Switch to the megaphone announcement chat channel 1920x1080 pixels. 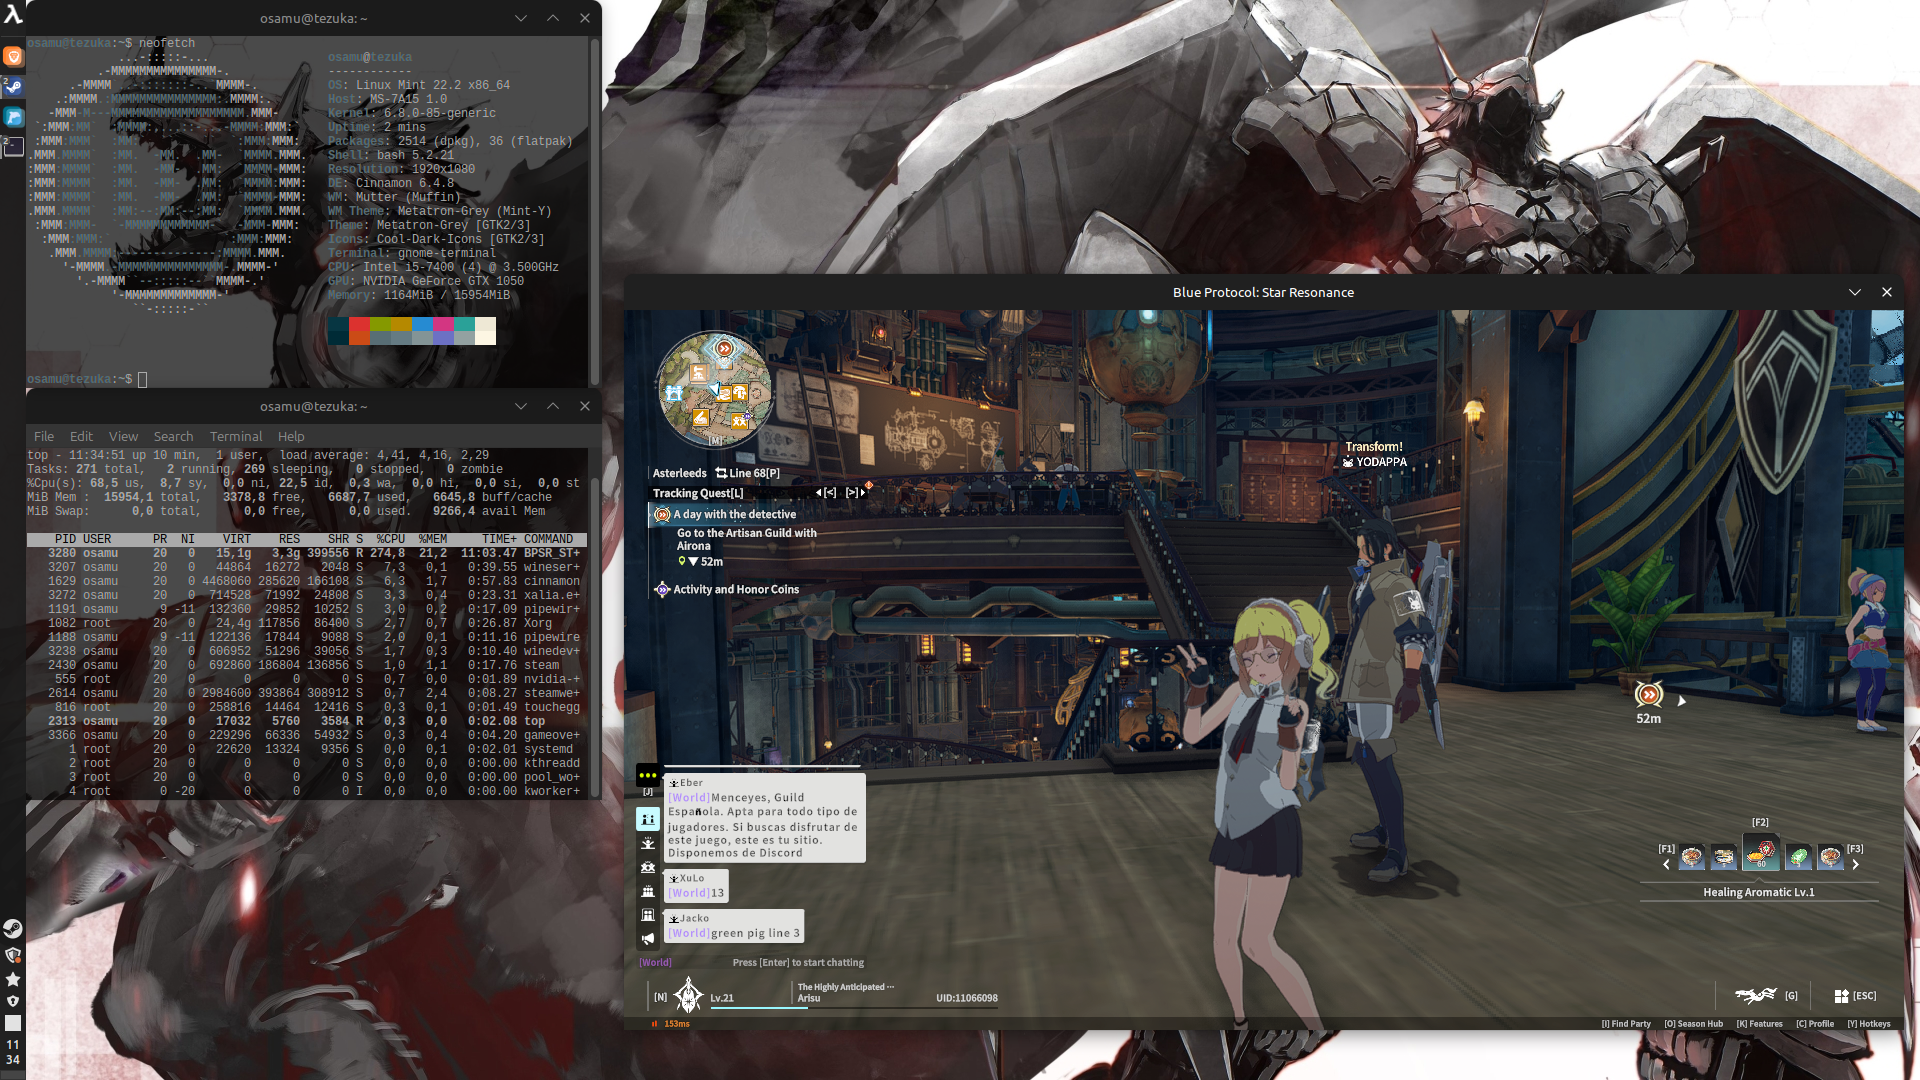647,938
